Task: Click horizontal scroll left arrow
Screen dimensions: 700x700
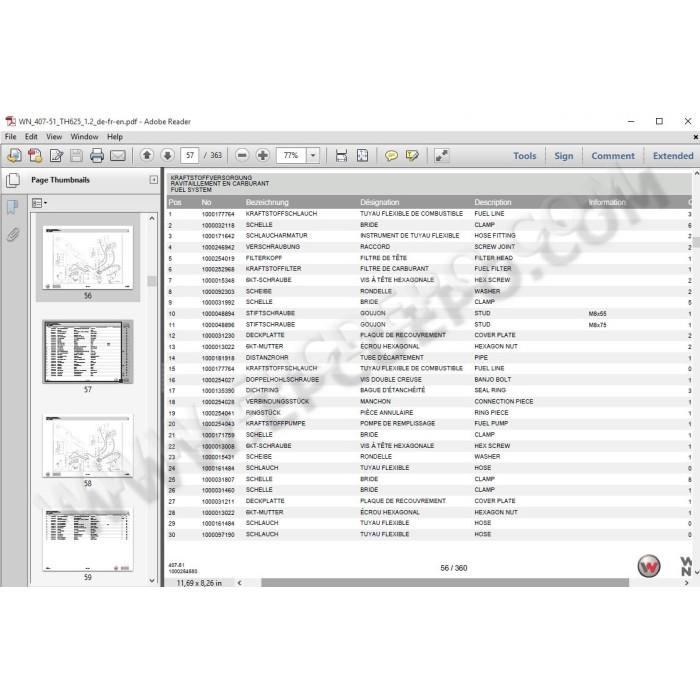Action: [240, 583]
